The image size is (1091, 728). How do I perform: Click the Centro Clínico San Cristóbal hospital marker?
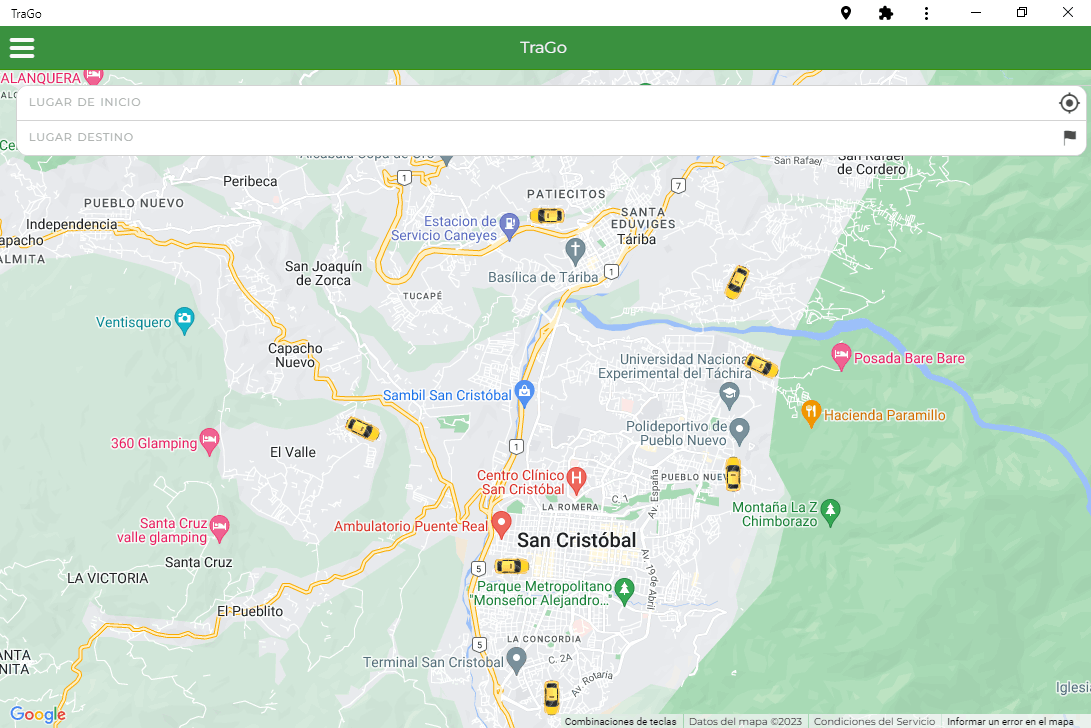(x=576, y=478)
